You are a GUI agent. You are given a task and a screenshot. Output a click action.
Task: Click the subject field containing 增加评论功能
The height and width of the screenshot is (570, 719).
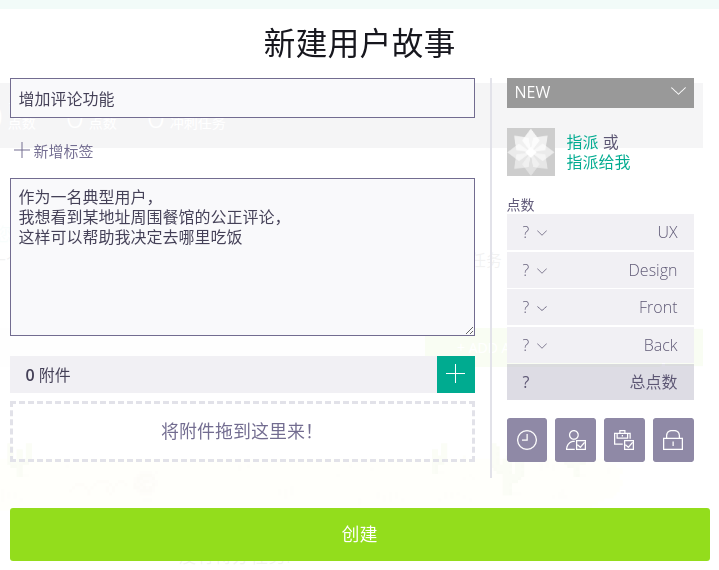click(x=242, y=99)
